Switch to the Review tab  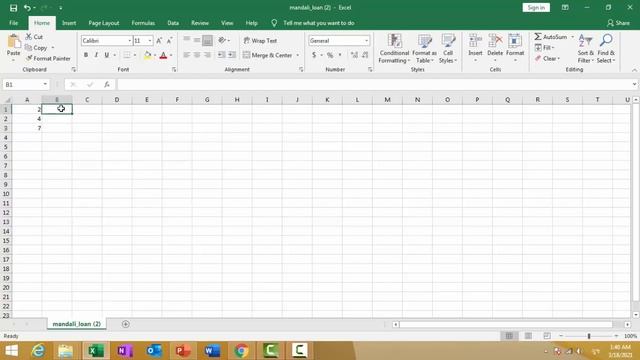(200, 23)
